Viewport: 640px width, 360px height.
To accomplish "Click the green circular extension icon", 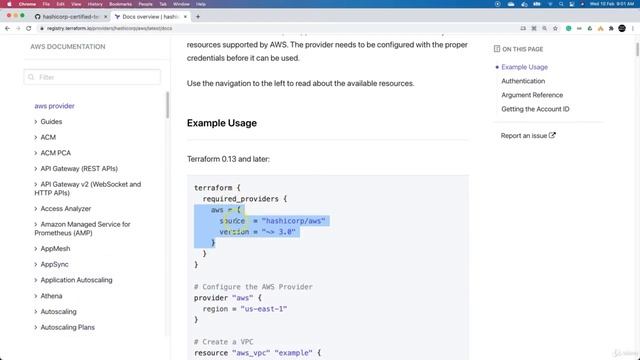I will pyautogui.click(x=569, y=29).
